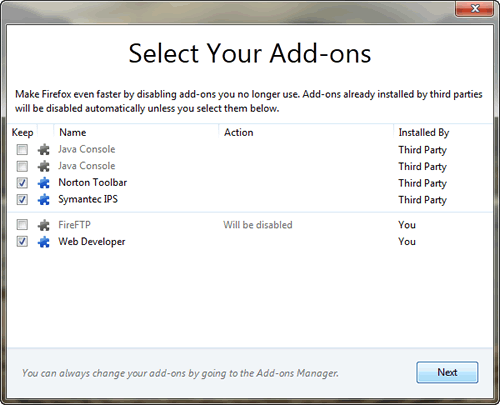
Task: Select the Norton Toolbar name text
Action: (x=93, y=183)
